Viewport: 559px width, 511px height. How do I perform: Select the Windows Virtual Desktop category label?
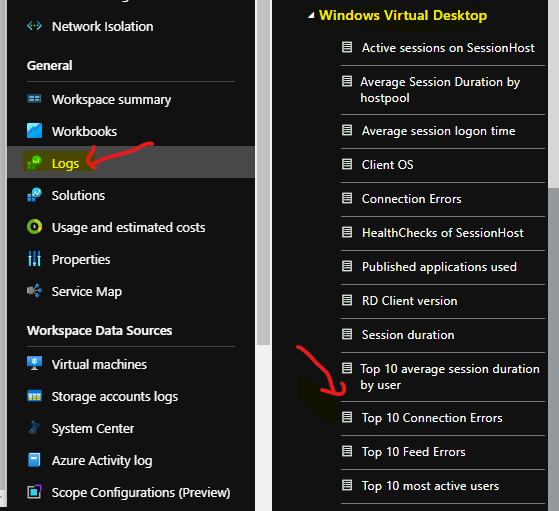click(403, 15)
